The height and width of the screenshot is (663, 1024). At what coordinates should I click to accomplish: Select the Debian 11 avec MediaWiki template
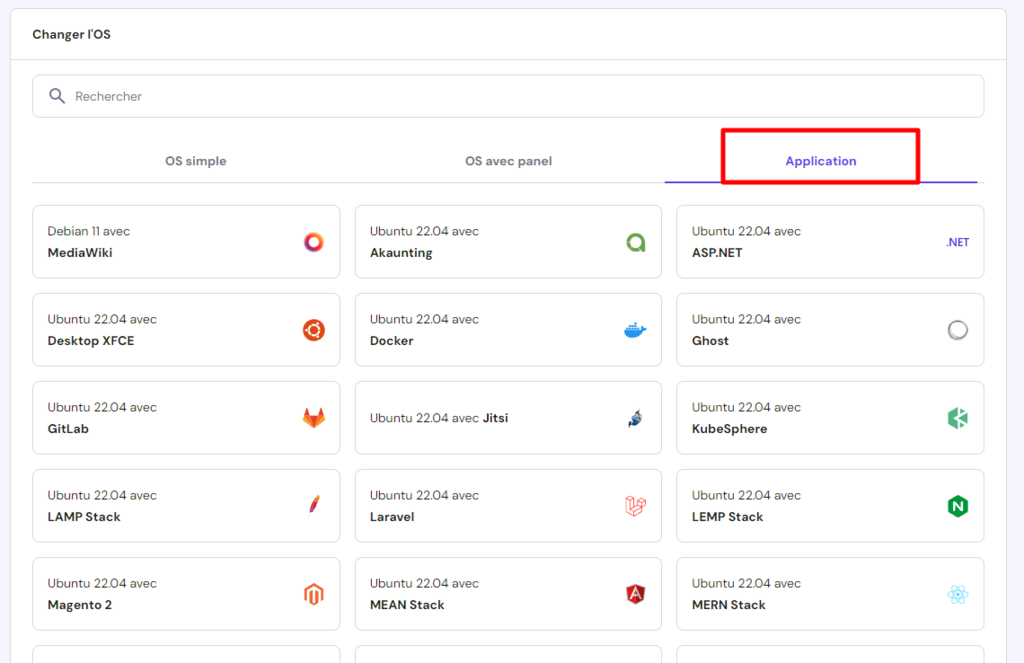[x=186, y=242]
